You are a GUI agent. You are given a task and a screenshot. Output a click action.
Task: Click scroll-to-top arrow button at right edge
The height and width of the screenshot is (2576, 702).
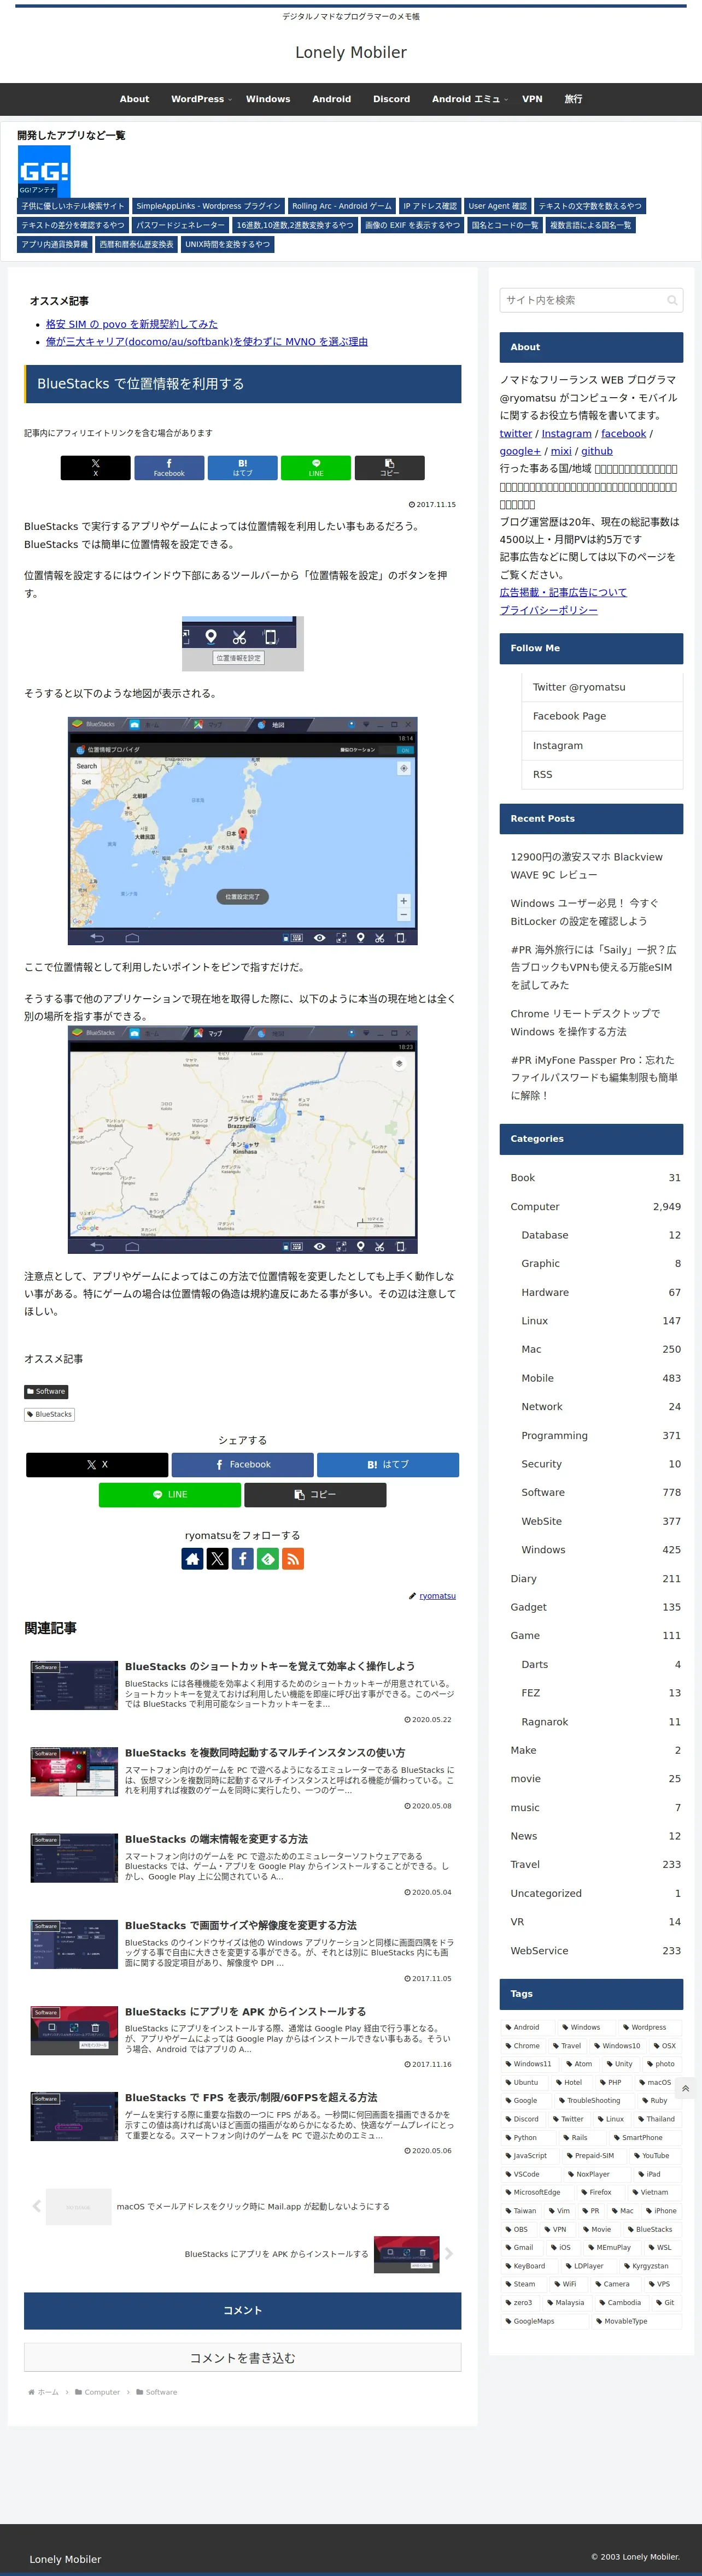pyautogui.click(x=685, y=2088)
